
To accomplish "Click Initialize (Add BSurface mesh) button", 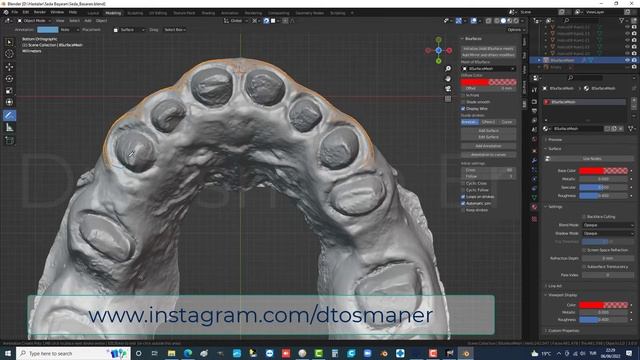I will 489,48.
